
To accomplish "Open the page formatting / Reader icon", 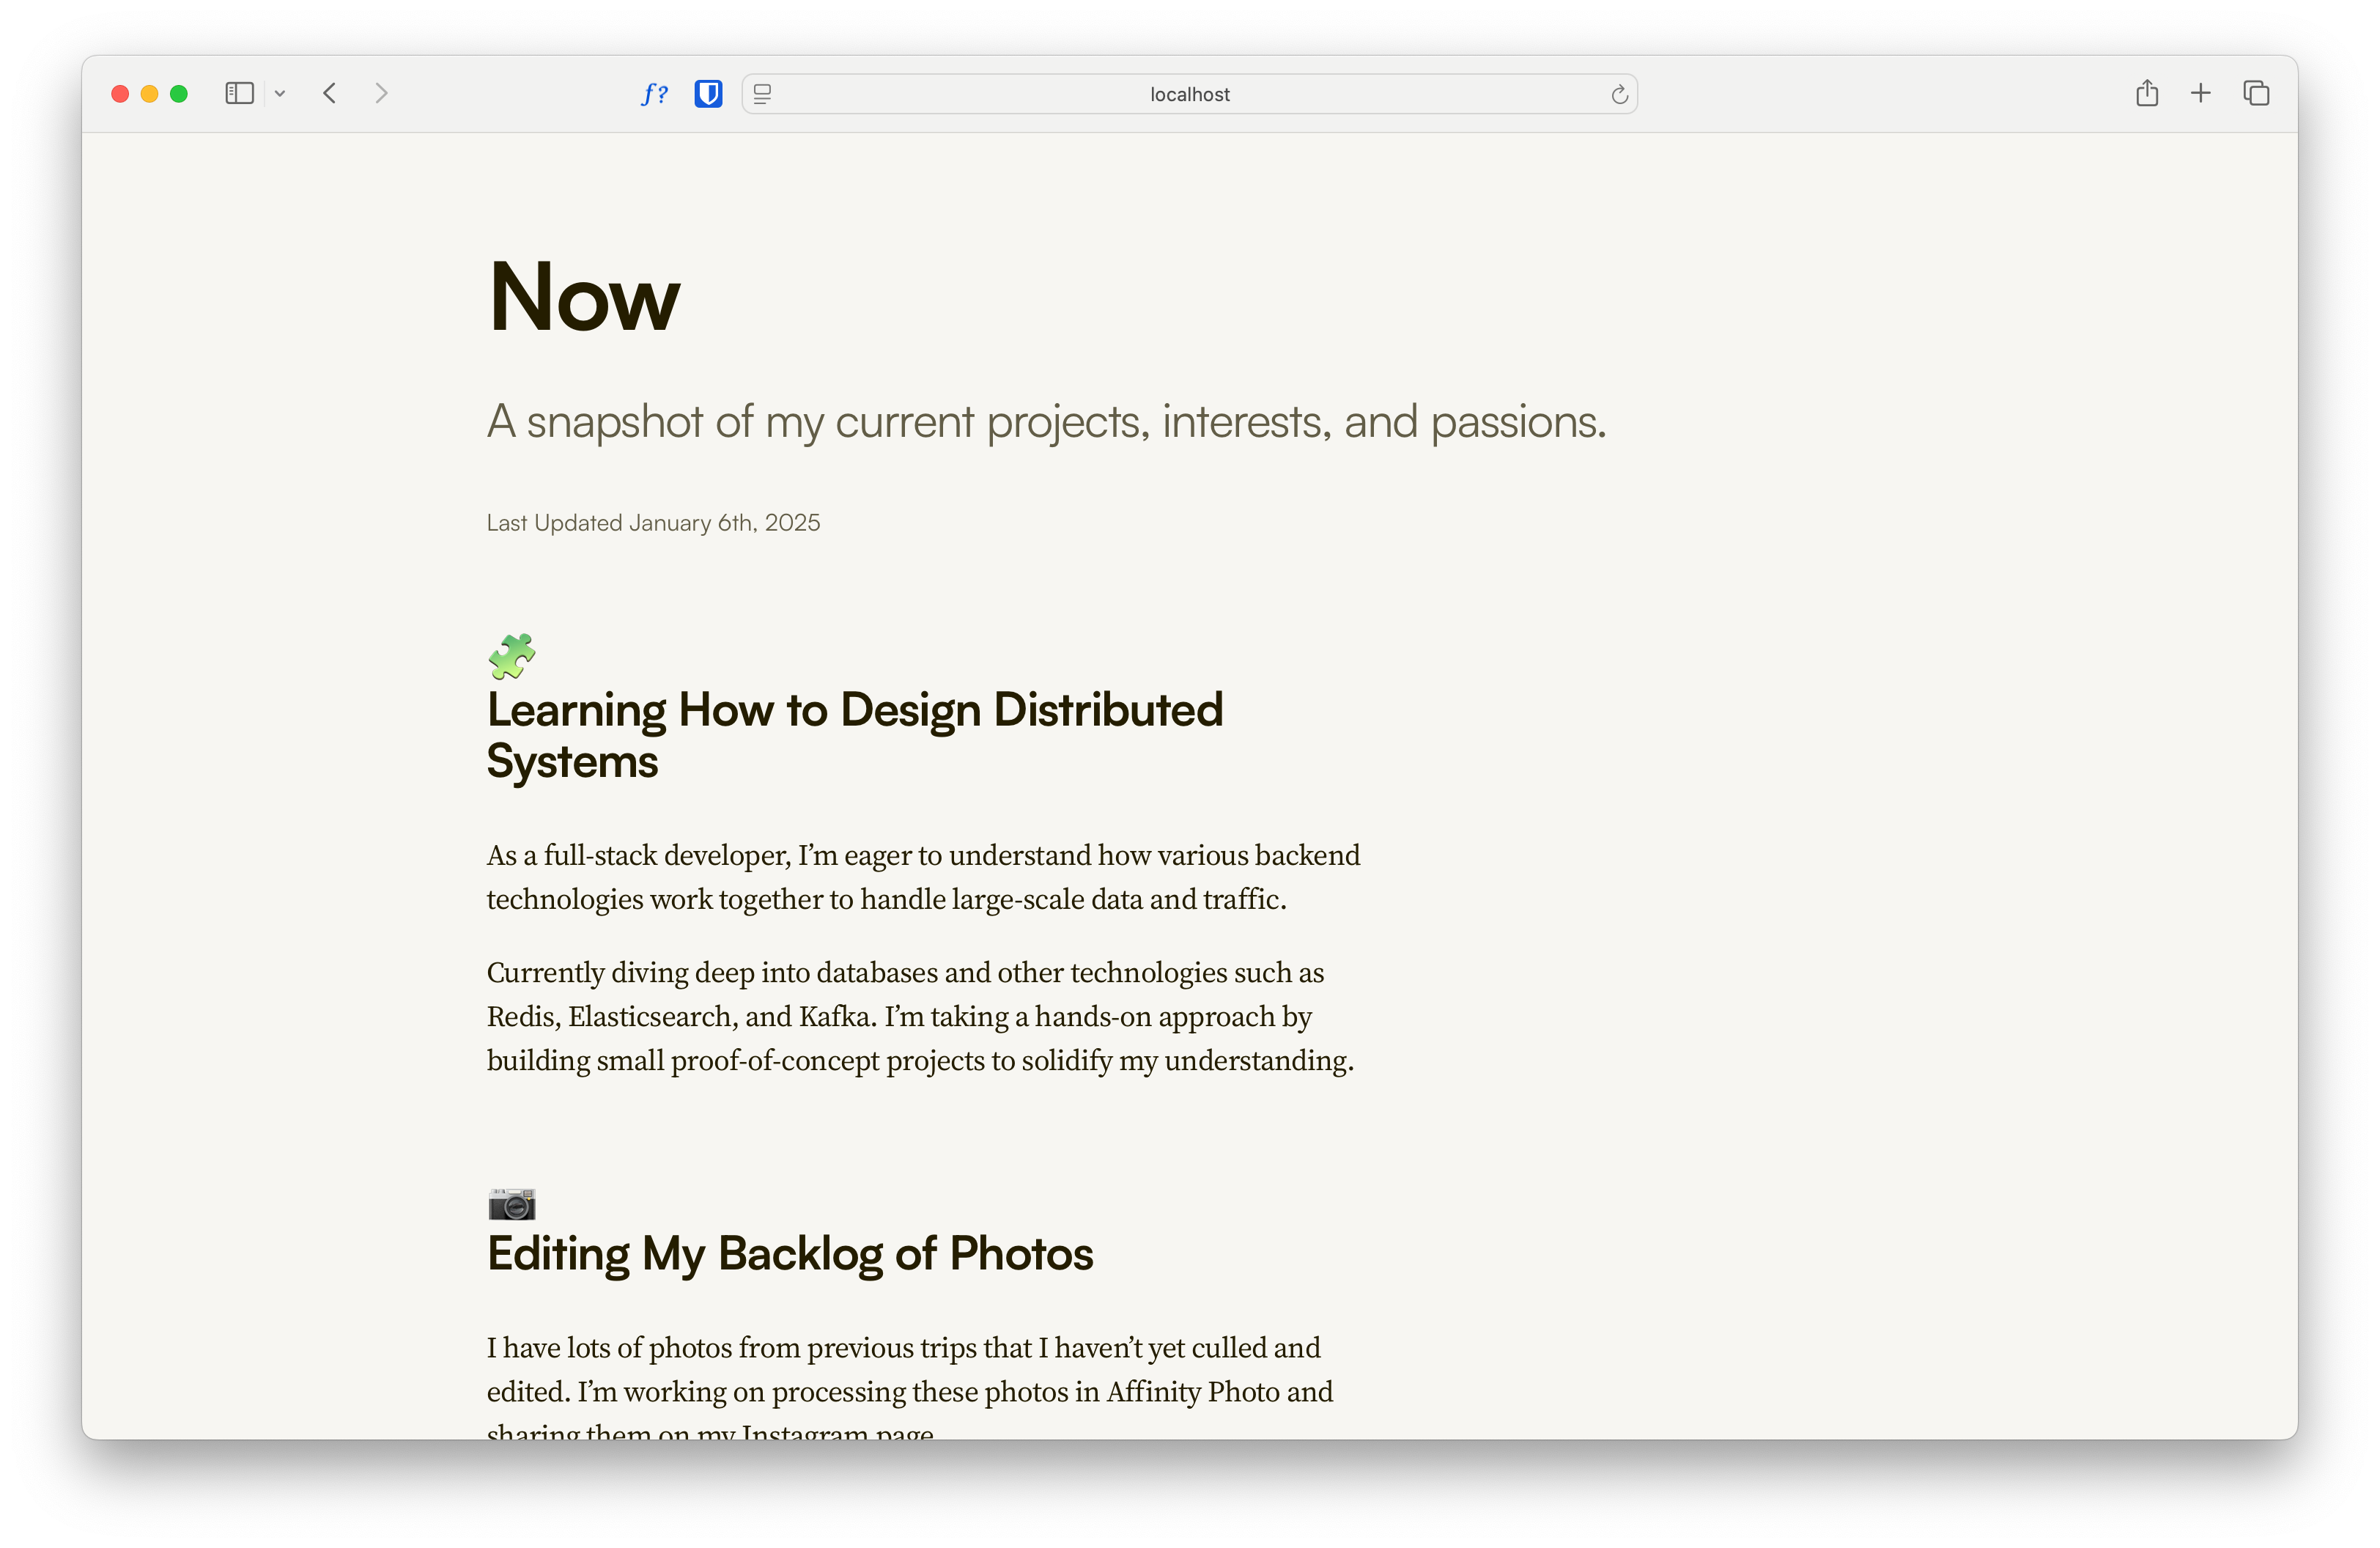I will pyautogui.click(x=762, y=94).
